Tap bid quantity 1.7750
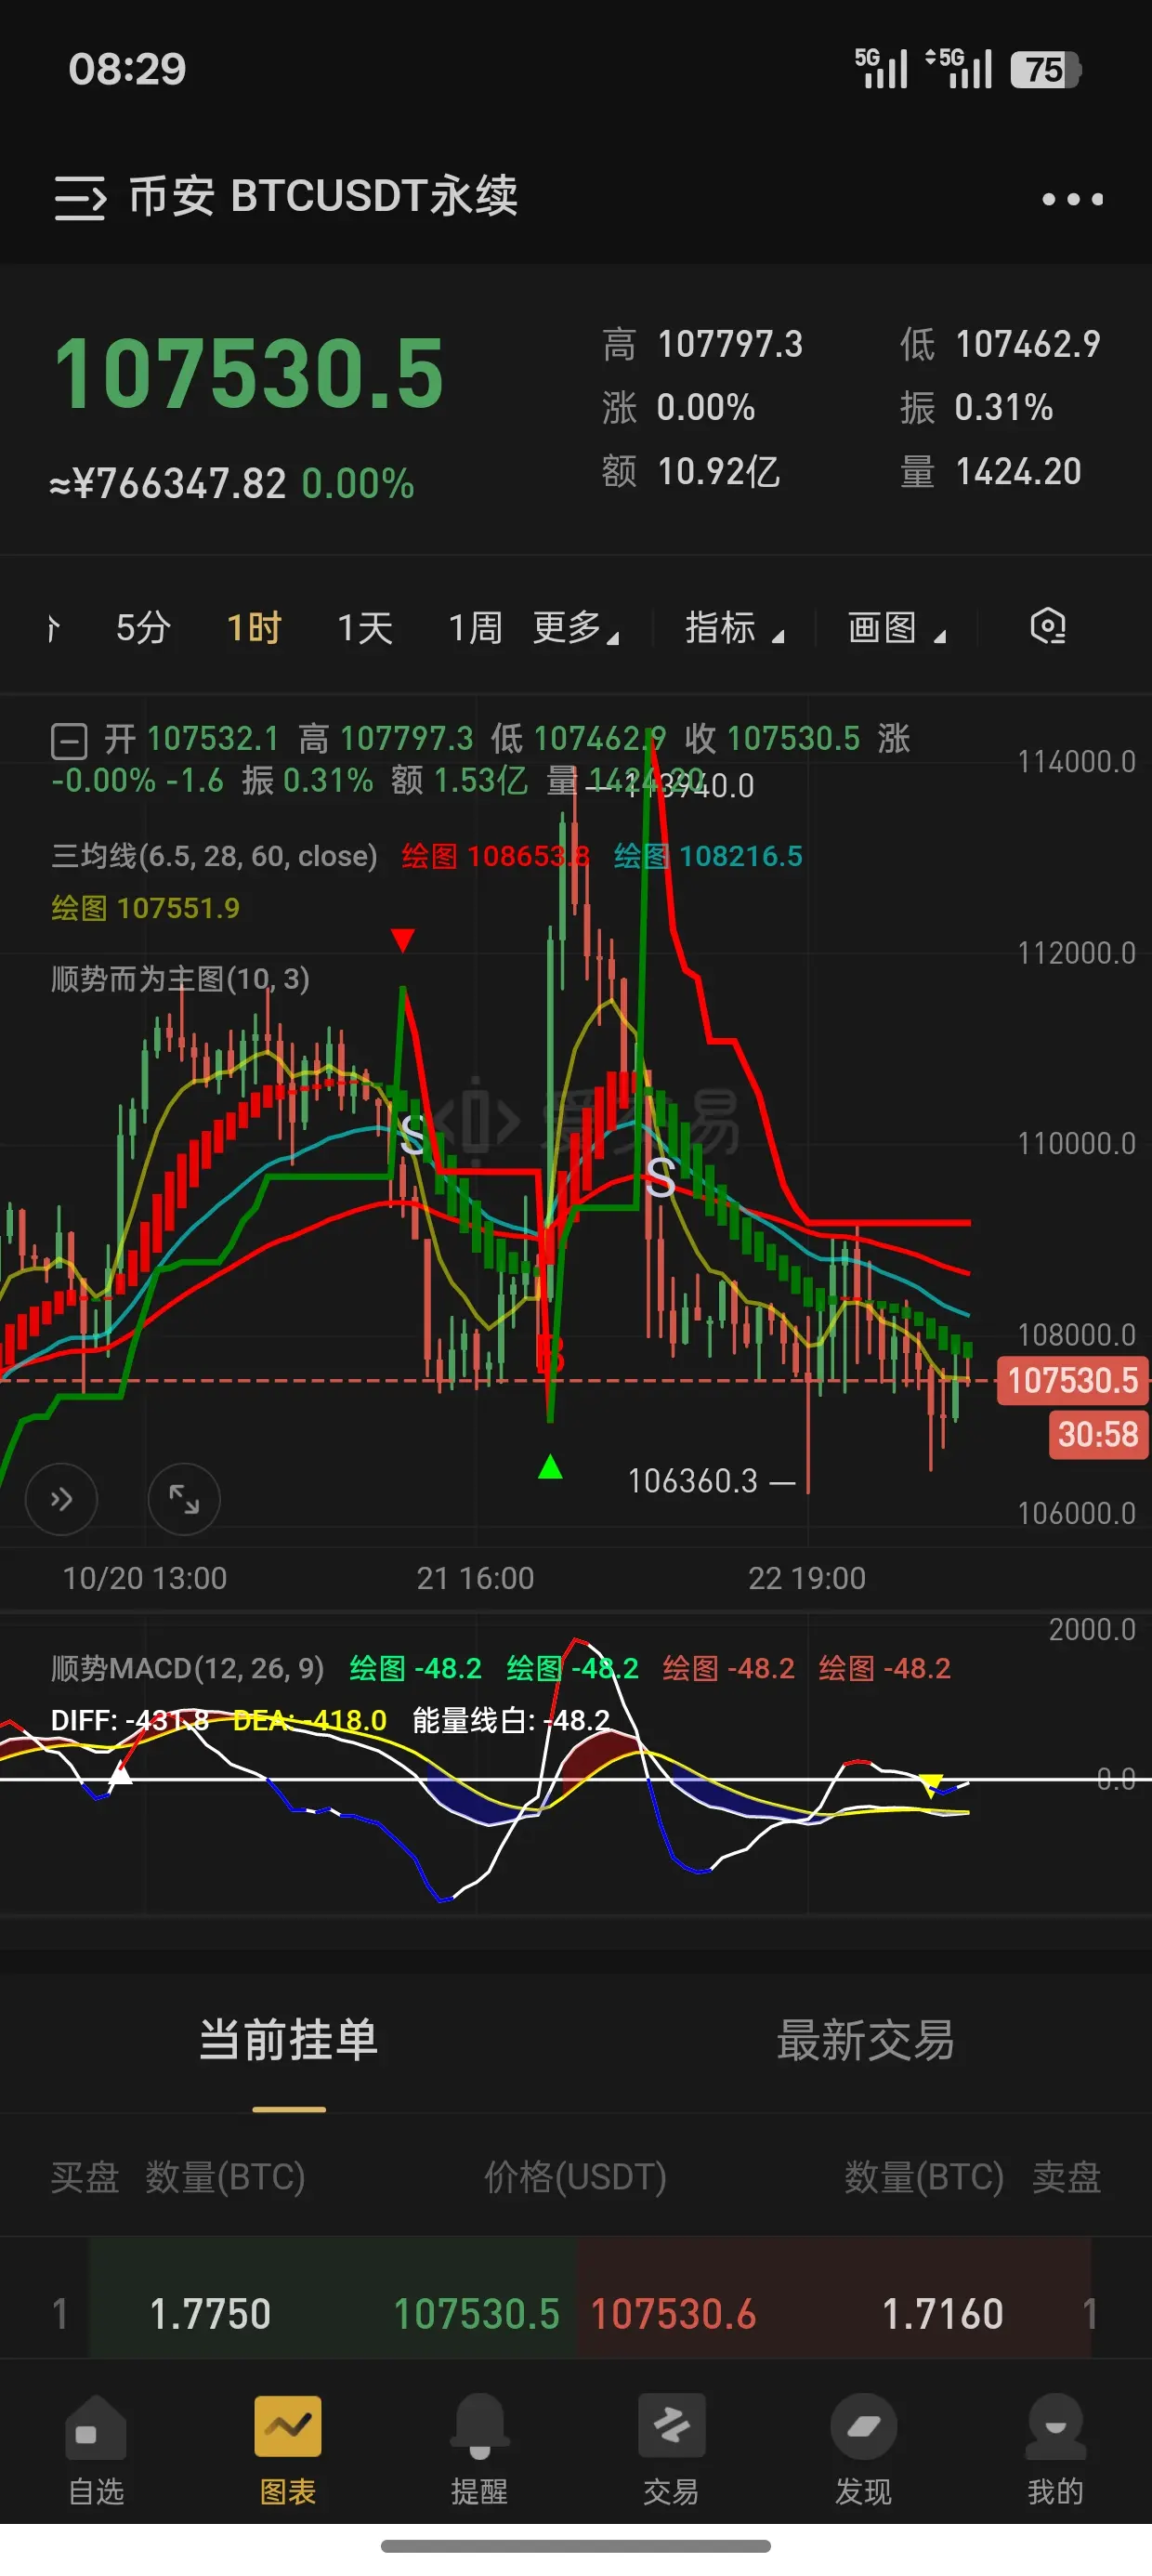Screen dimensions: 1152x2576 point(210,2314)
